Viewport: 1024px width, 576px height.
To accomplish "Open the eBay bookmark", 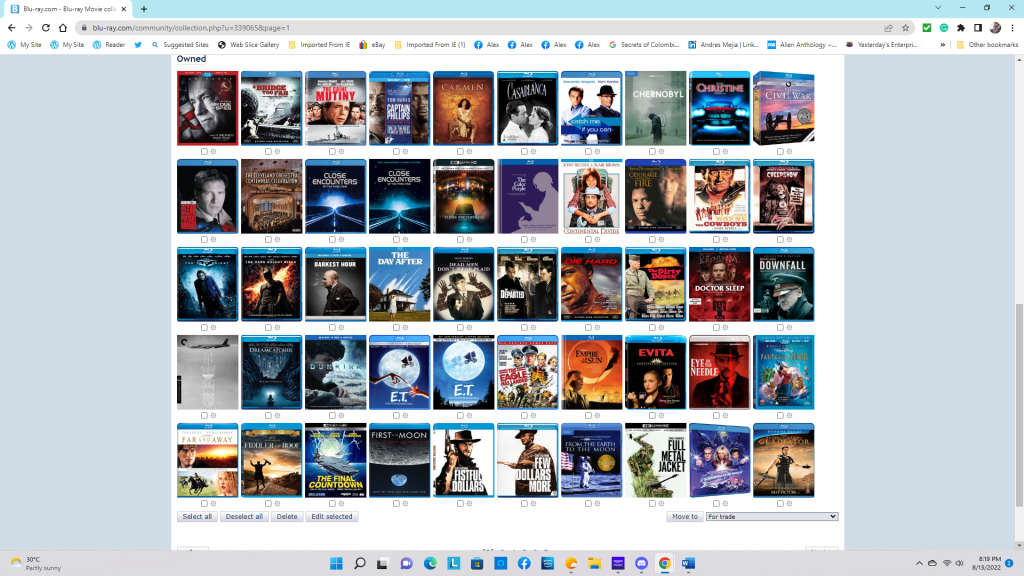I will 372,45.
